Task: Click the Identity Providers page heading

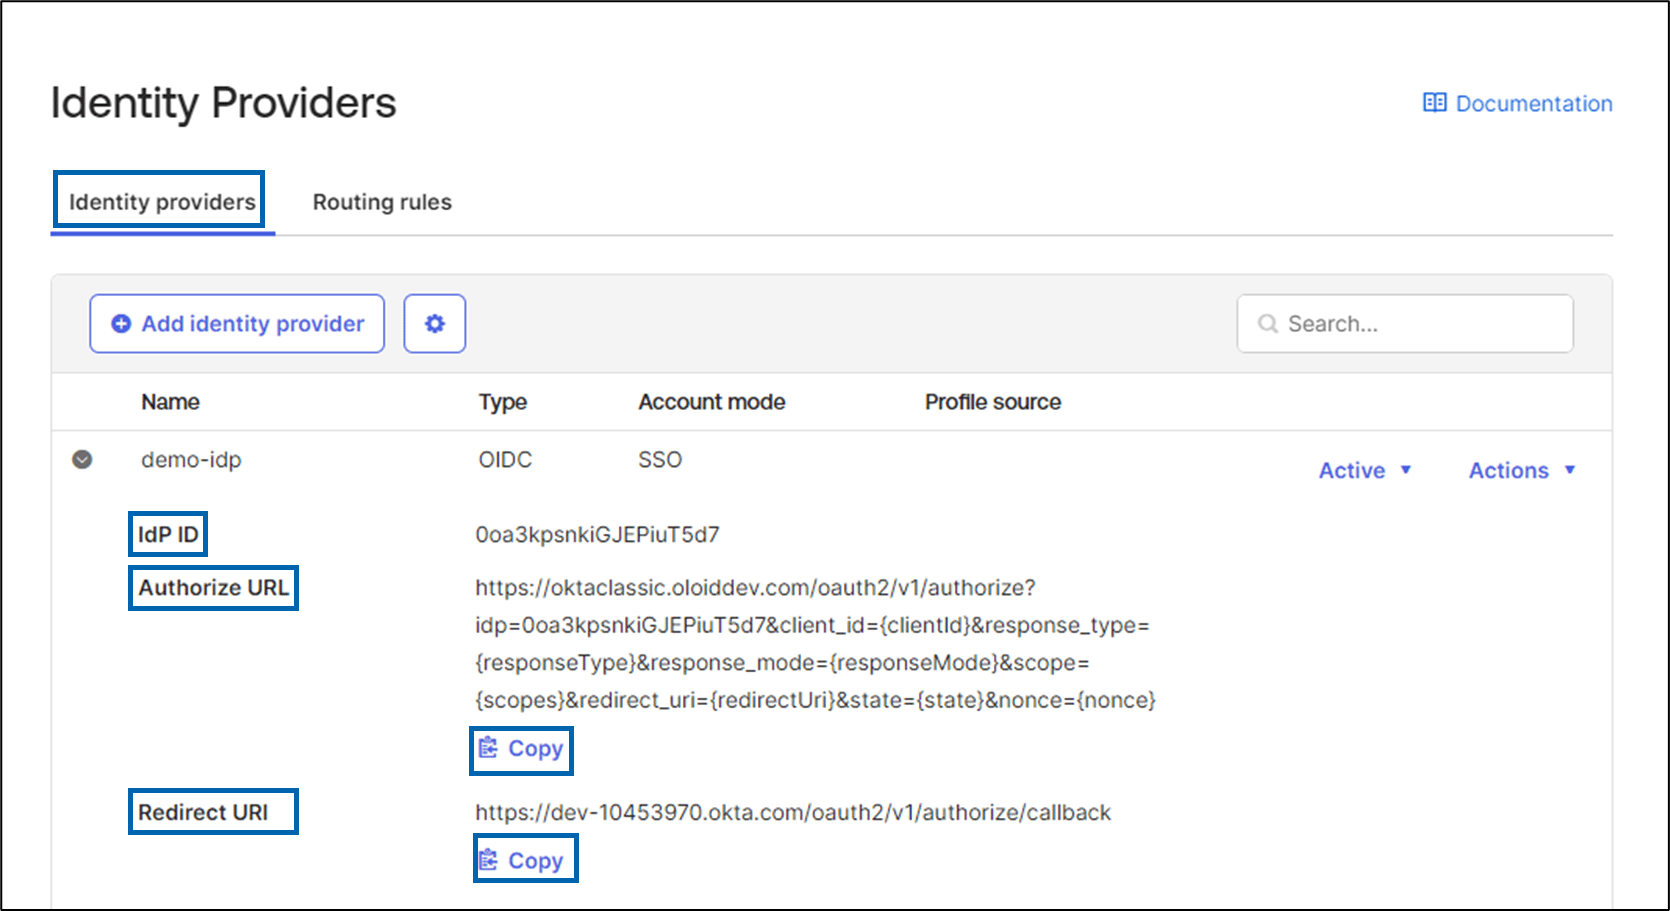Action: point(224,103)
